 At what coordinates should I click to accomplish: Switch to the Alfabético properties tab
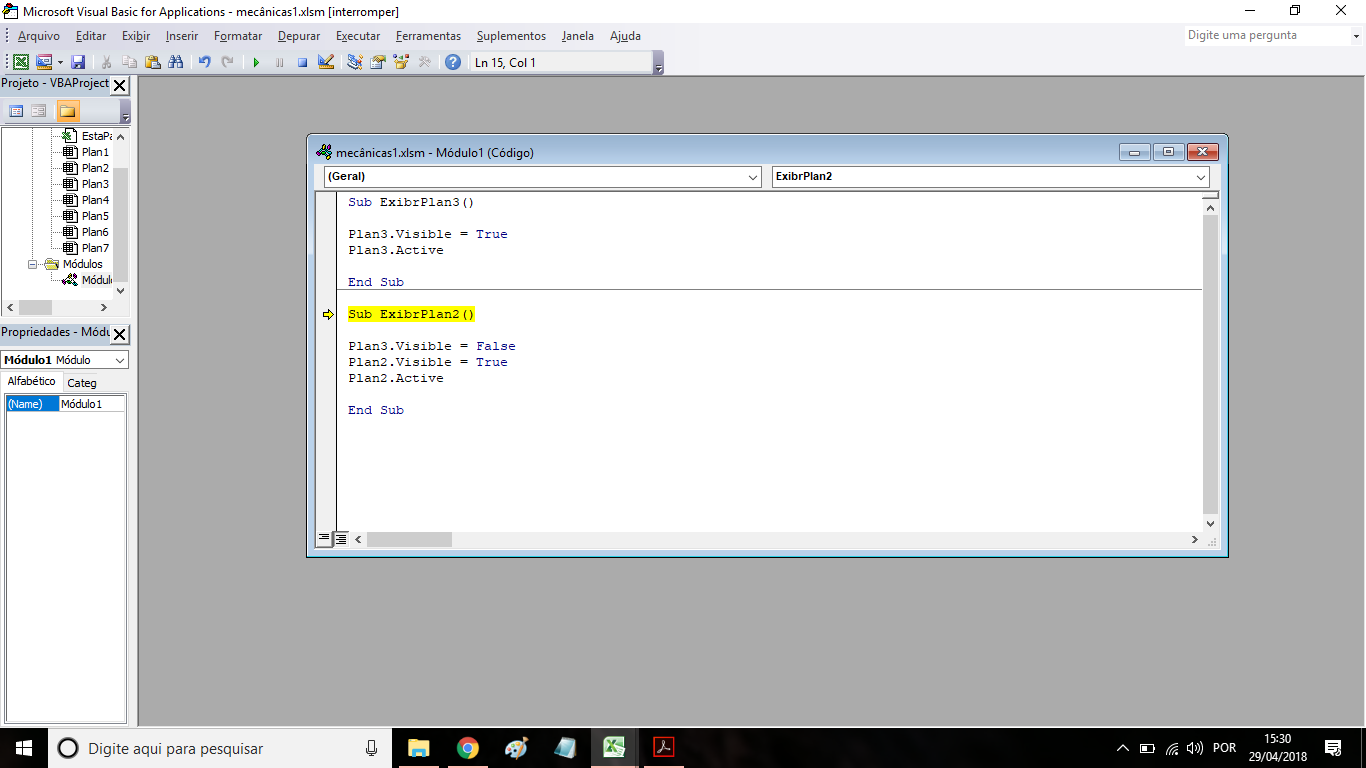[x=32, y=382]
